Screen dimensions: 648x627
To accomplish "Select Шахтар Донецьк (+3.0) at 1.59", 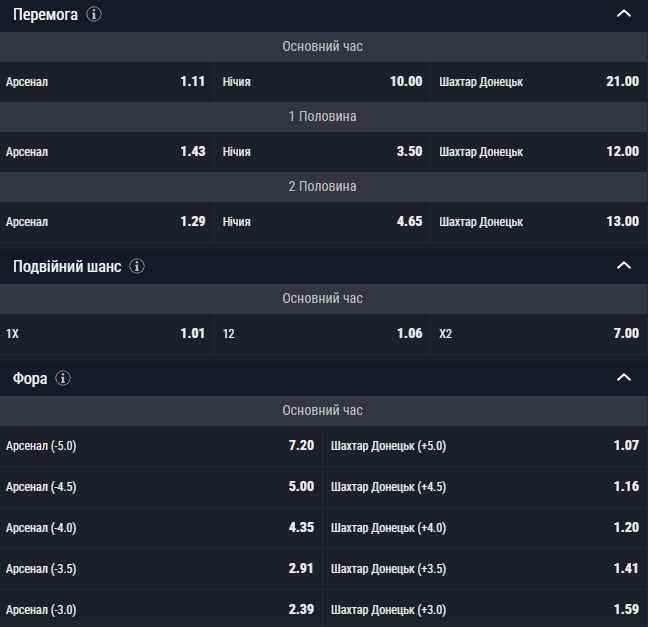I will (485, 609).
